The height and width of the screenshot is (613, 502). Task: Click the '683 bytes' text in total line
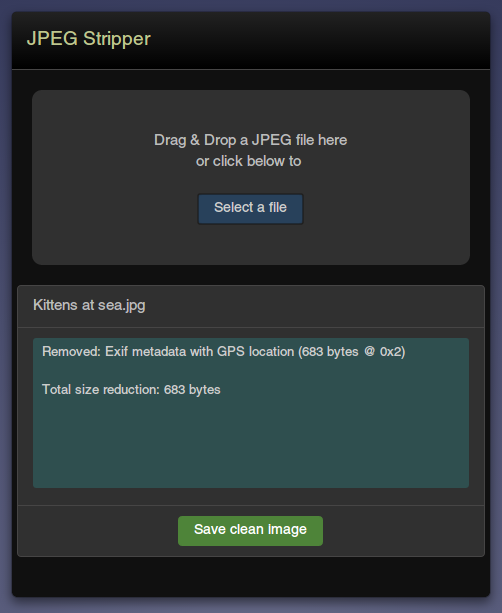192,389
